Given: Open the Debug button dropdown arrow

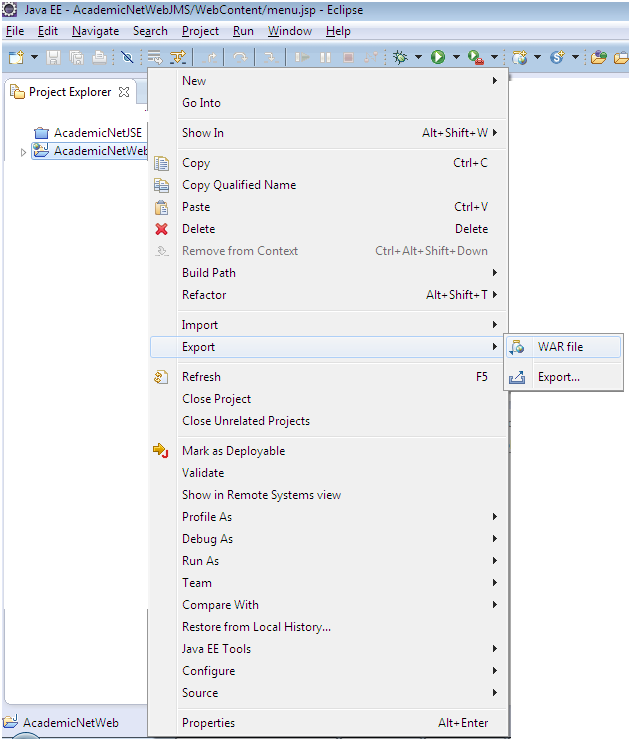Looking at the screenshot, I should coord(418,58).
